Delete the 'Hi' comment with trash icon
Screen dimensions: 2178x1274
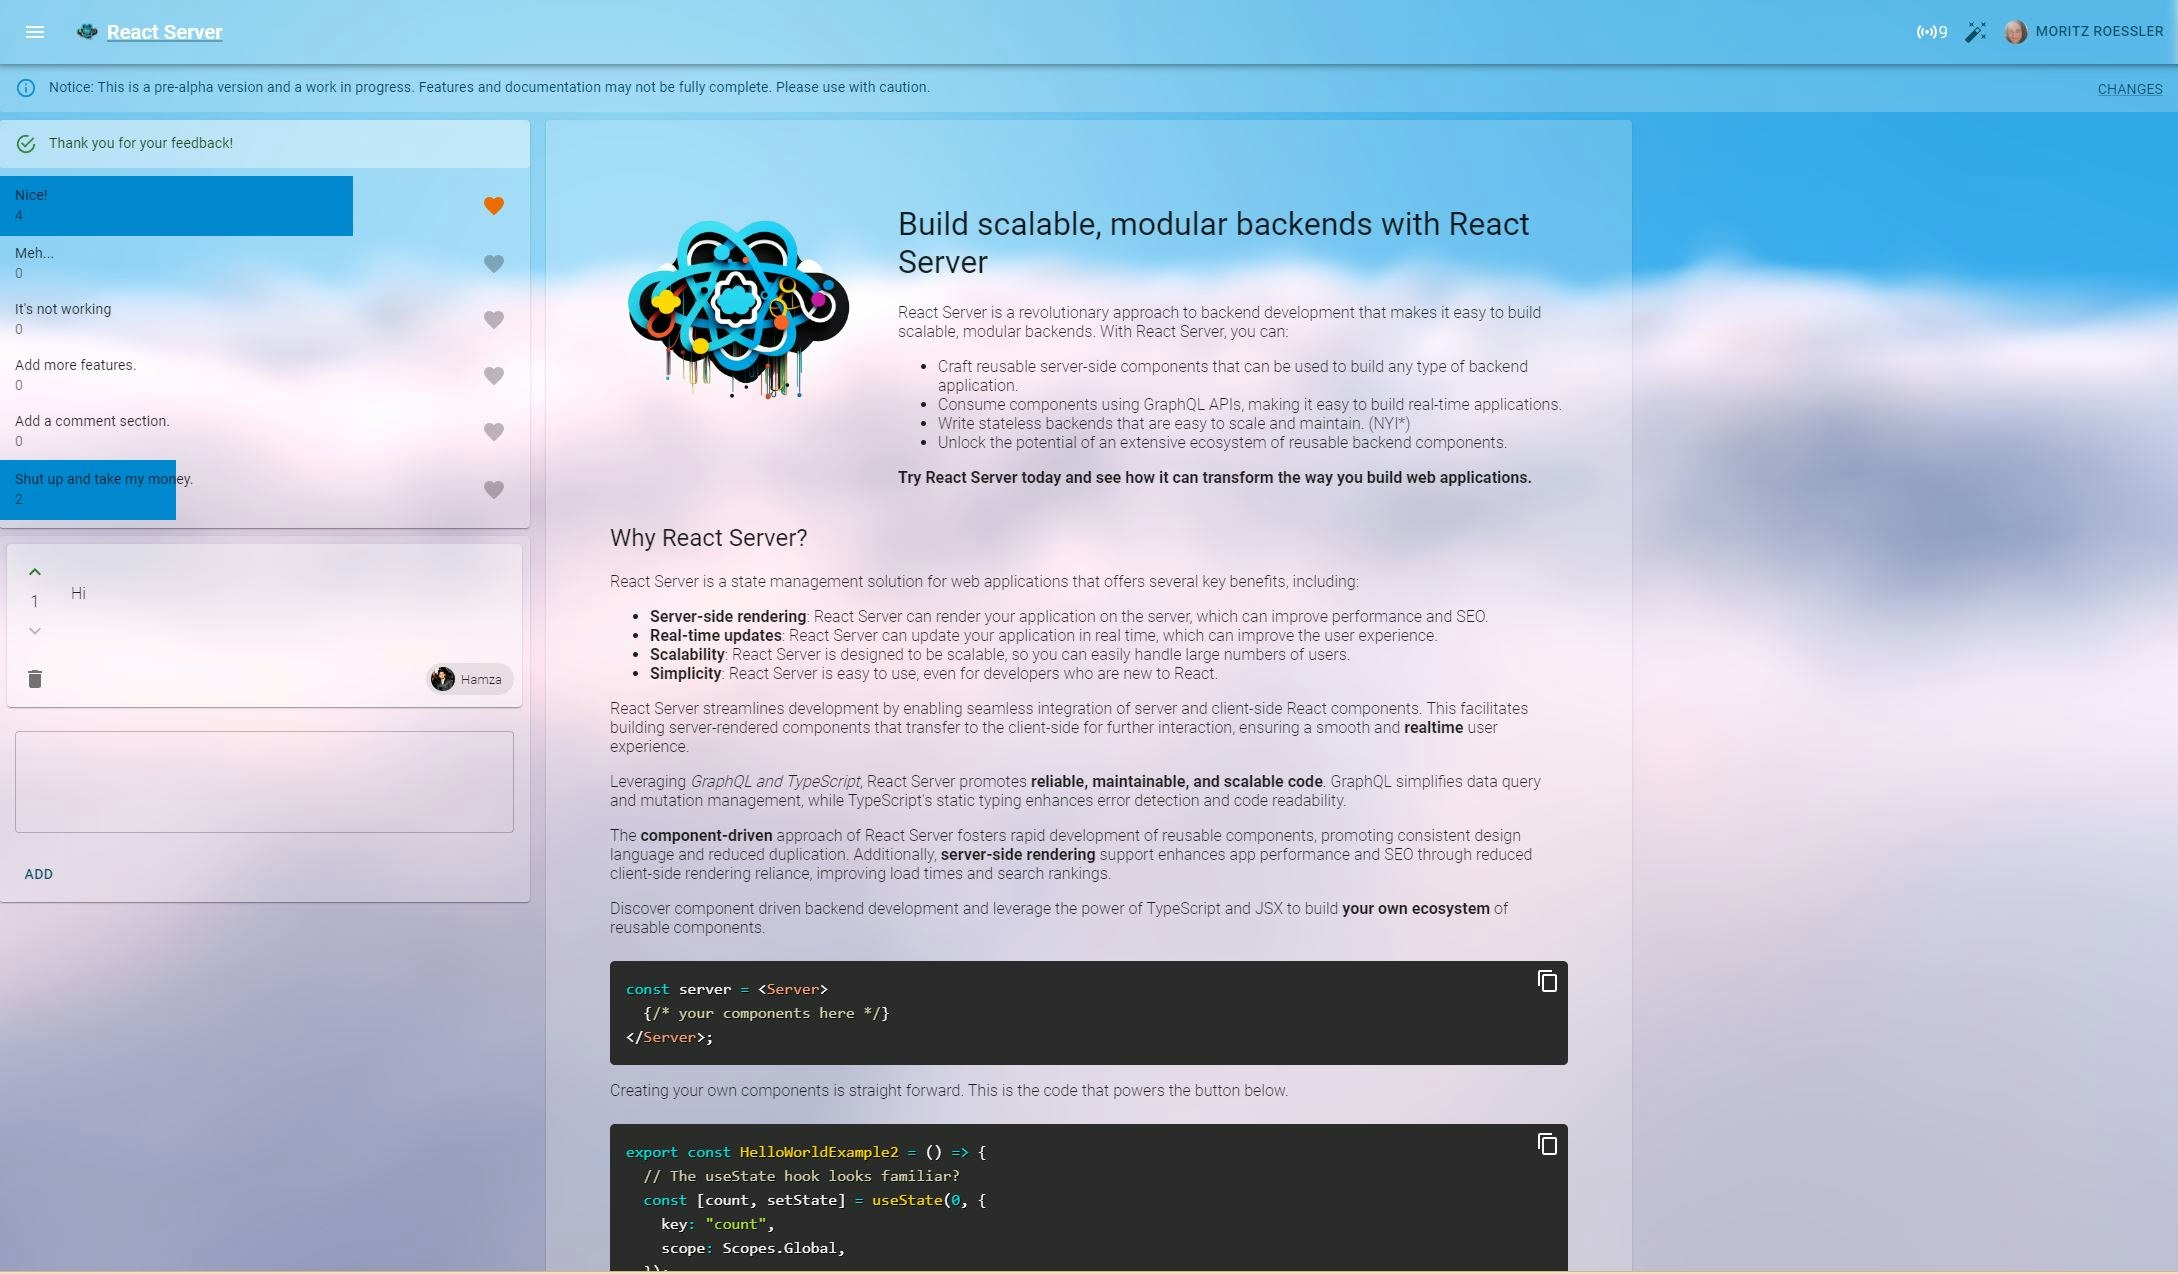click(x=35, y=679)
